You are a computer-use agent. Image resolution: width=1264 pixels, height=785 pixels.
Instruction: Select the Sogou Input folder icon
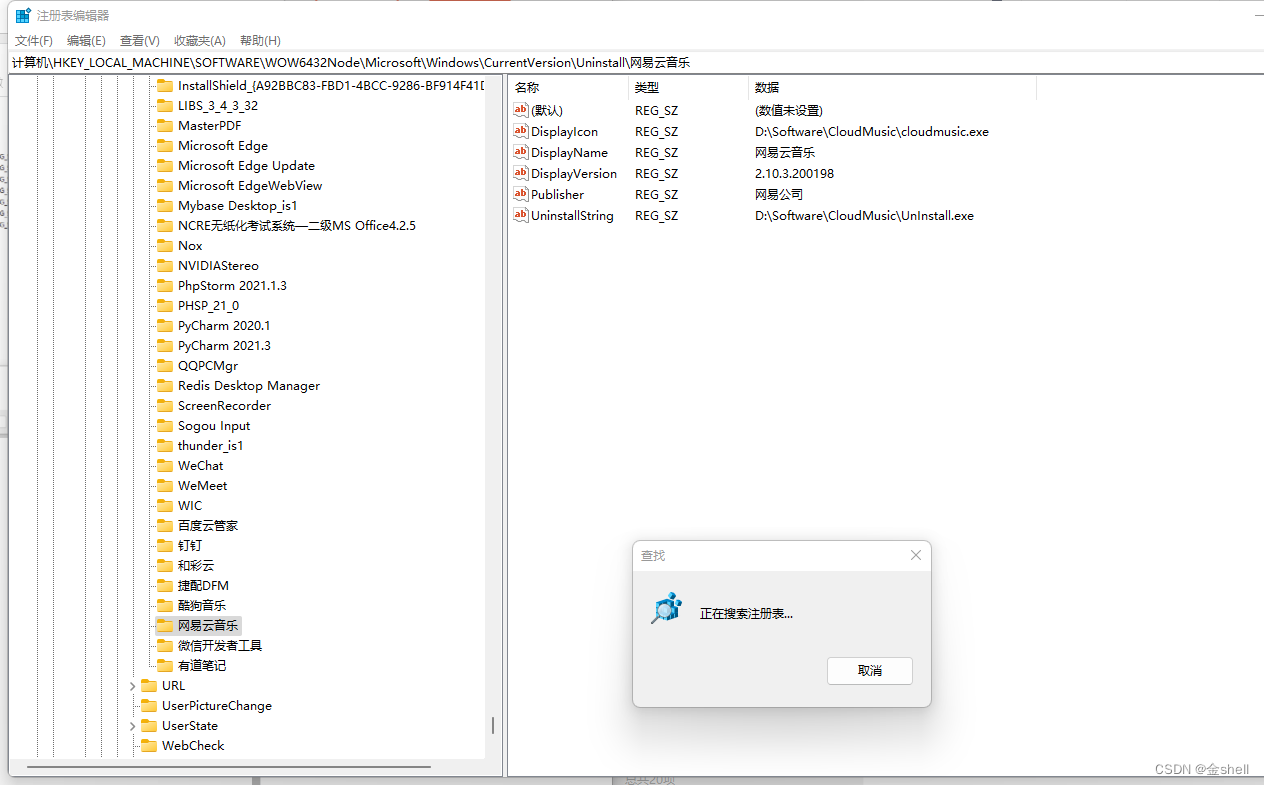click(165, 426)
